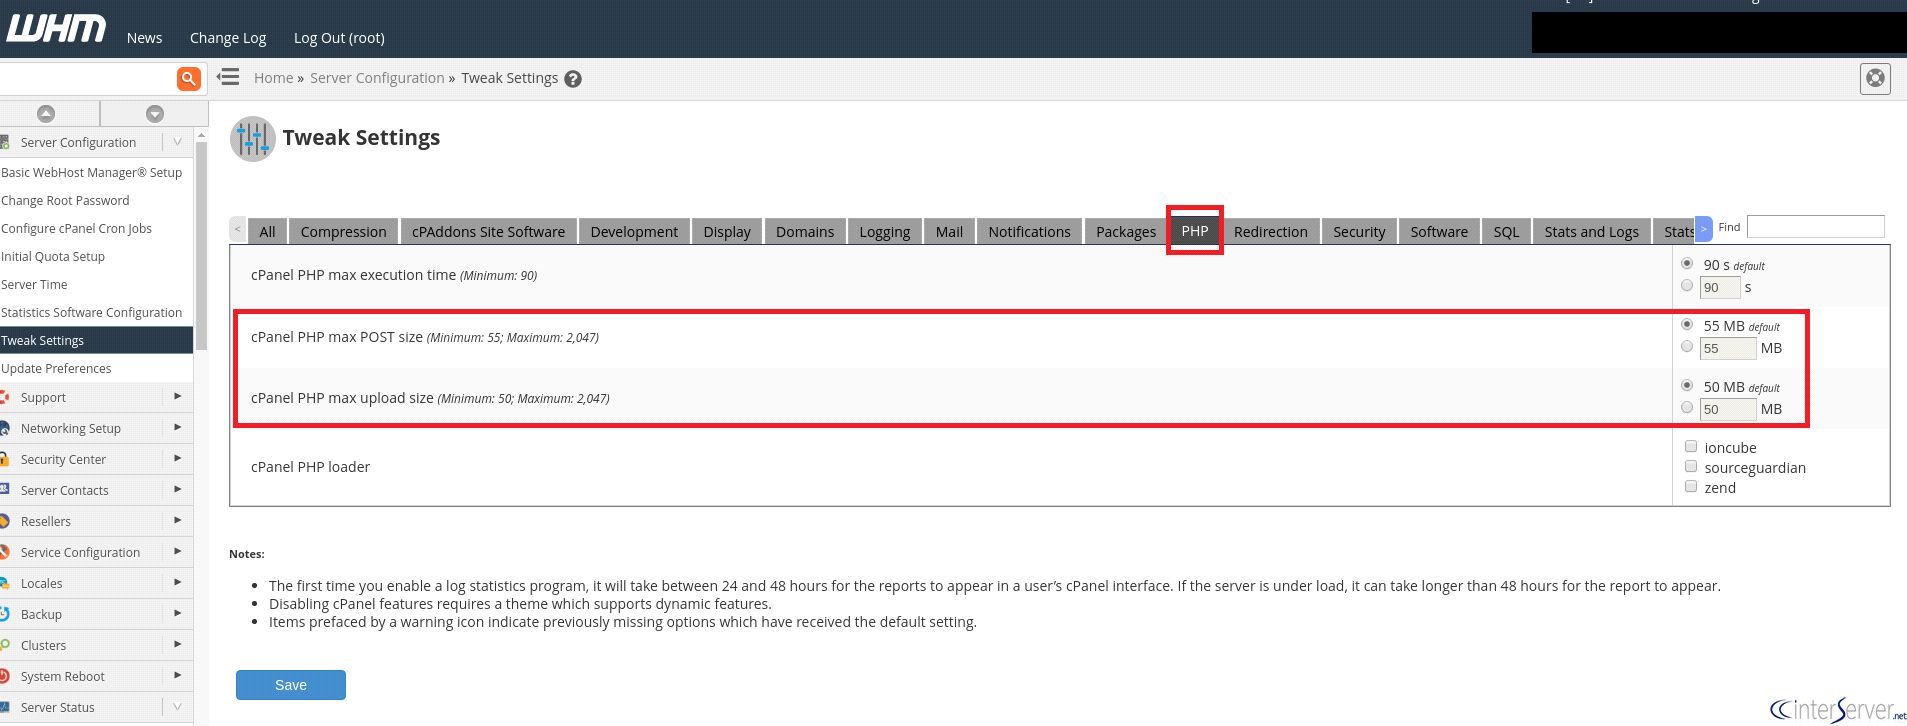Expand the Security Center section
This screenshot has height=726, width=1907.
(x=177, y=459)
